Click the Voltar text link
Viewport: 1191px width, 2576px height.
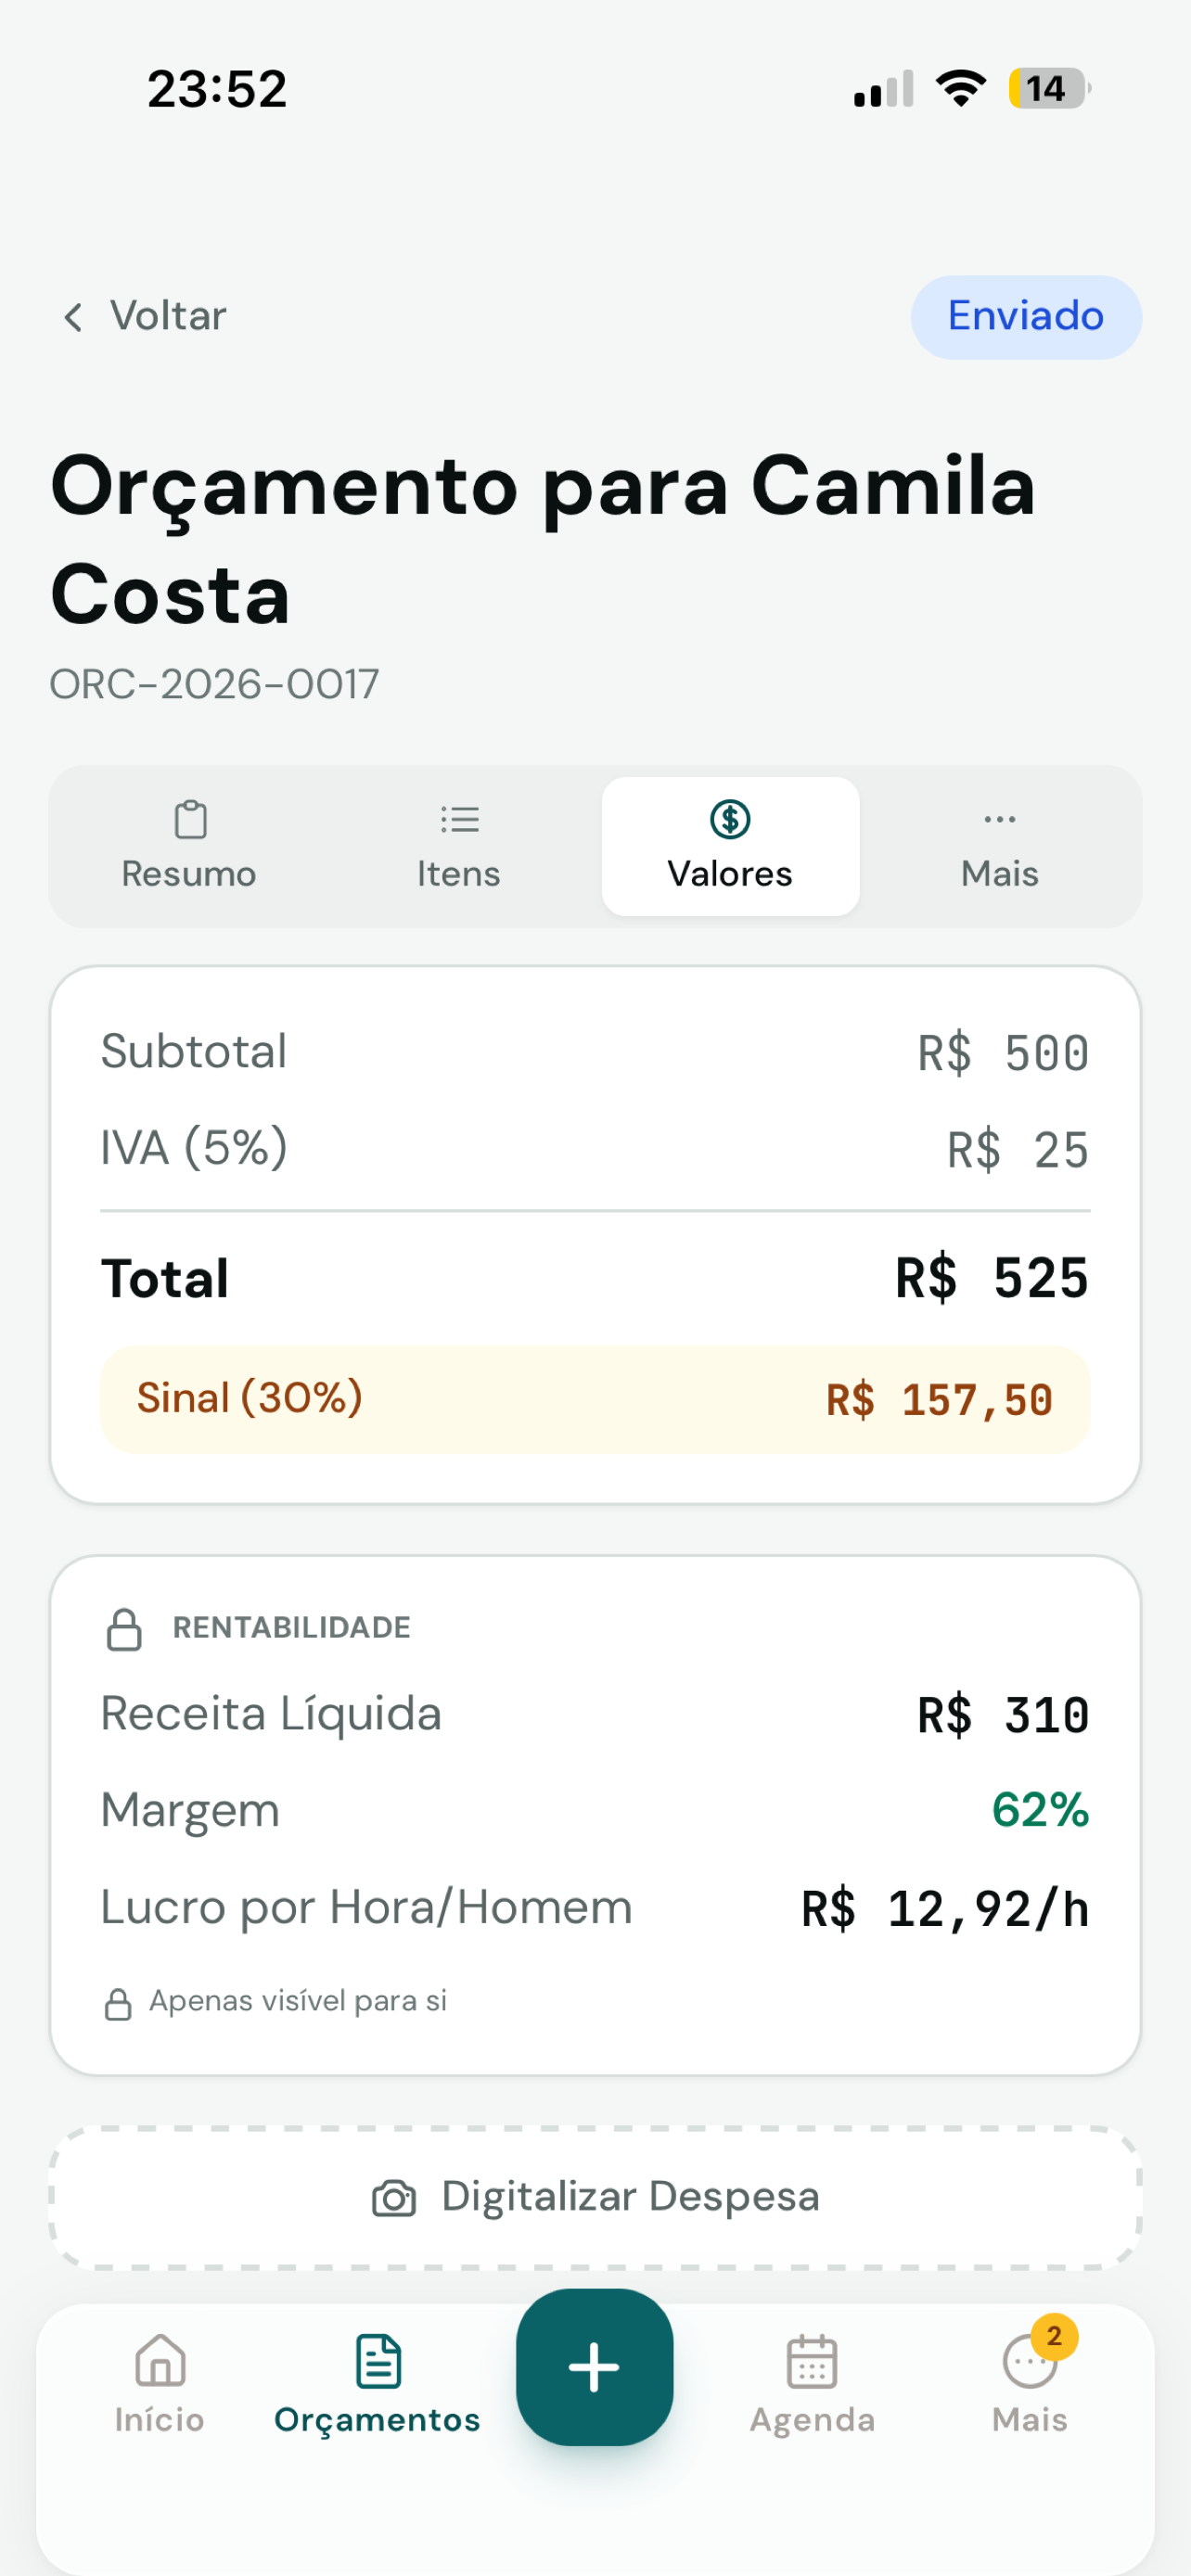[x=168, y=316]
